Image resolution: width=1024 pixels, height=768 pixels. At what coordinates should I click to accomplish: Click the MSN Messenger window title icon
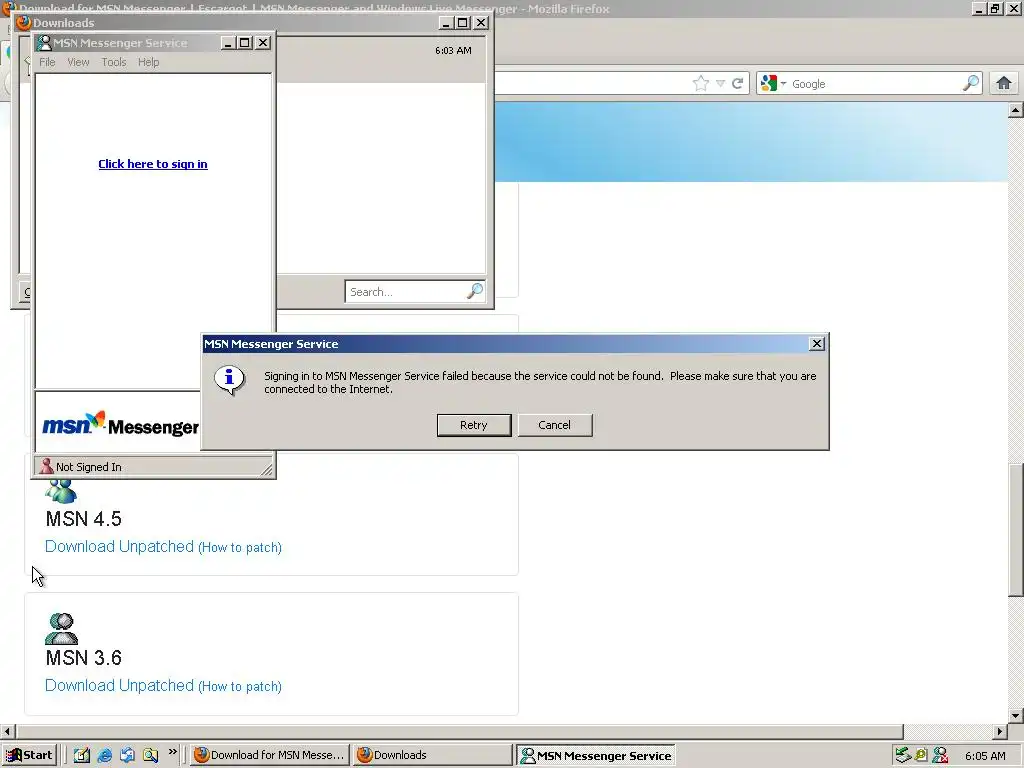[44, 43]
